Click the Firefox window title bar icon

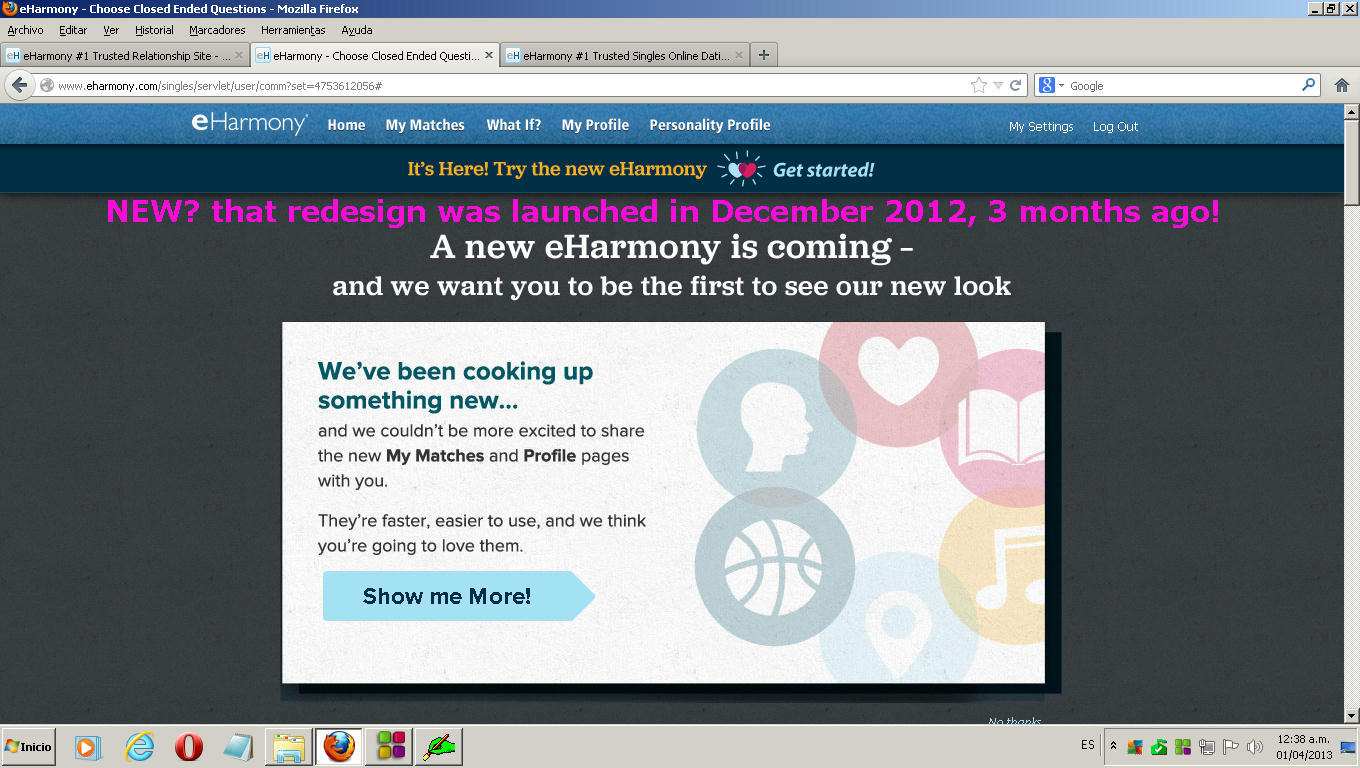tap(10, 9)
